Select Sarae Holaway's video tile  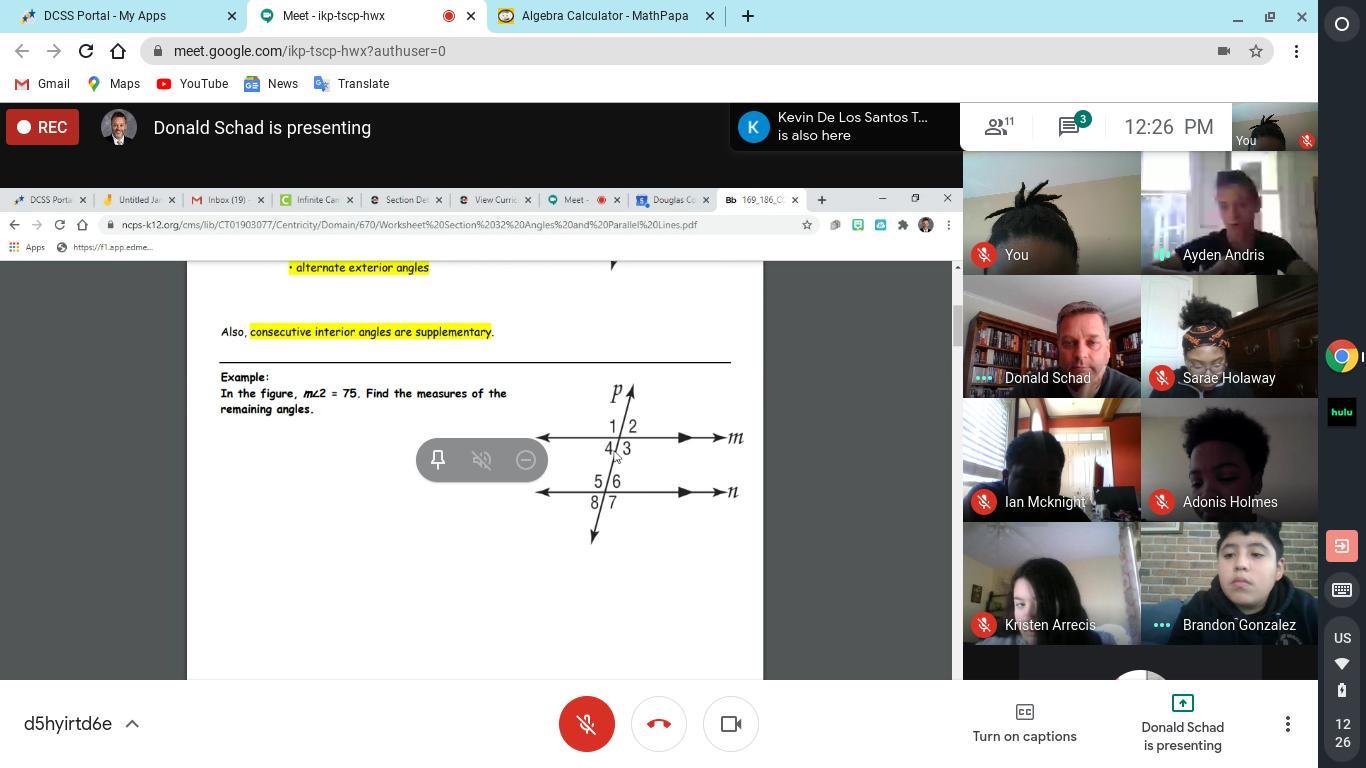point(1229,337)
